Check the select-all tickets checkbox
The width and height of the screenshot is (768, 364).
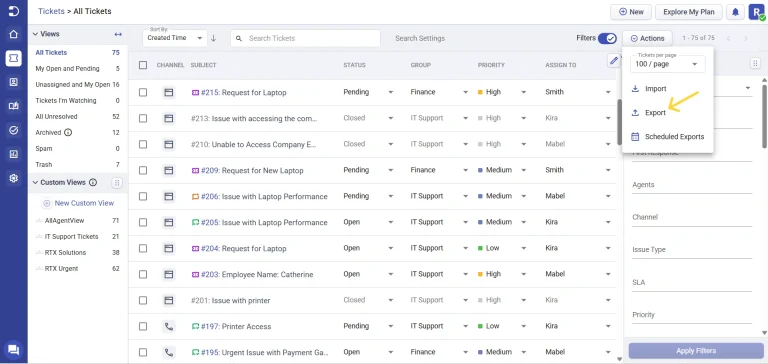pos(143,65)
